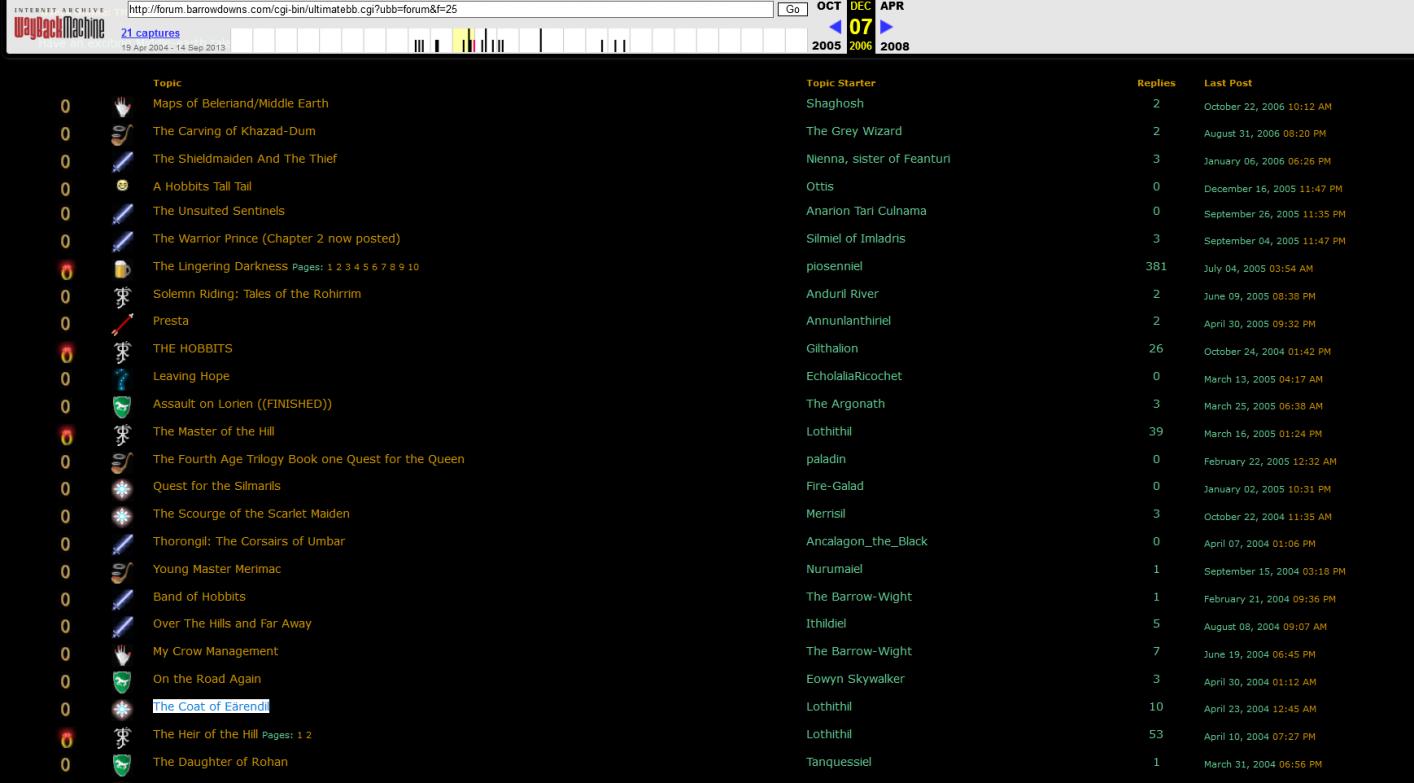Go to previous capture with blue left arrow
The width and height of the screenshot is (1414, 783).
(835, 27)
